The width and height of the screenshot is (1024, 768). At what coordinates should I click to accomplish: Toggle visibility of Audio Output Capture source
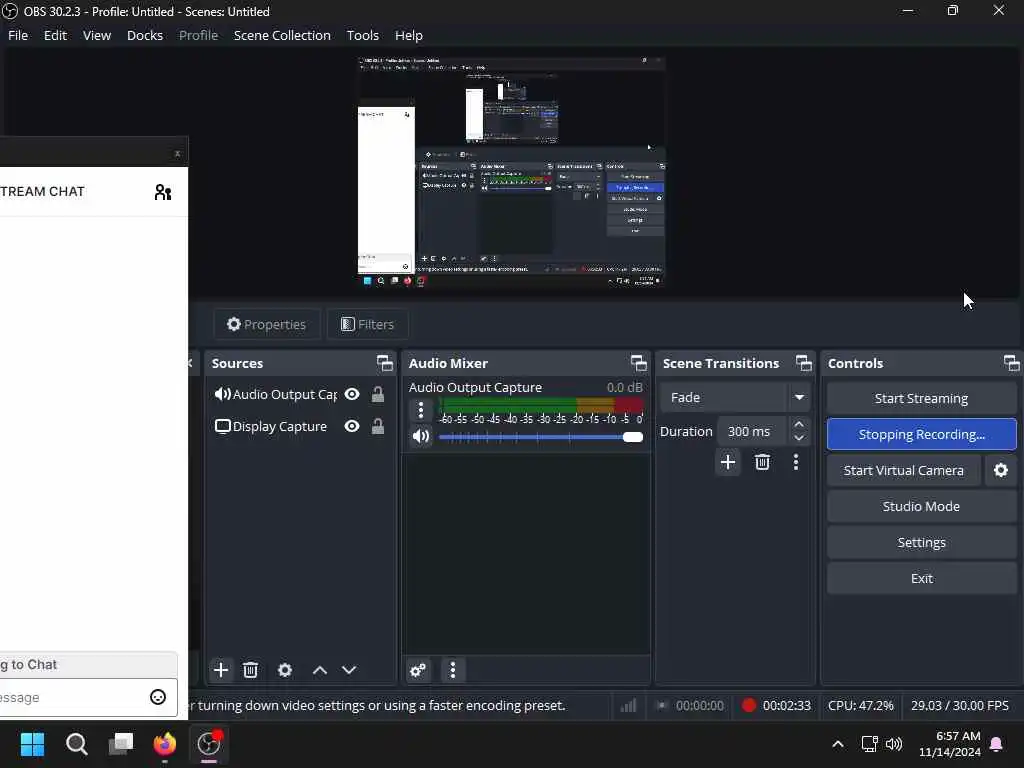(352, 394)
